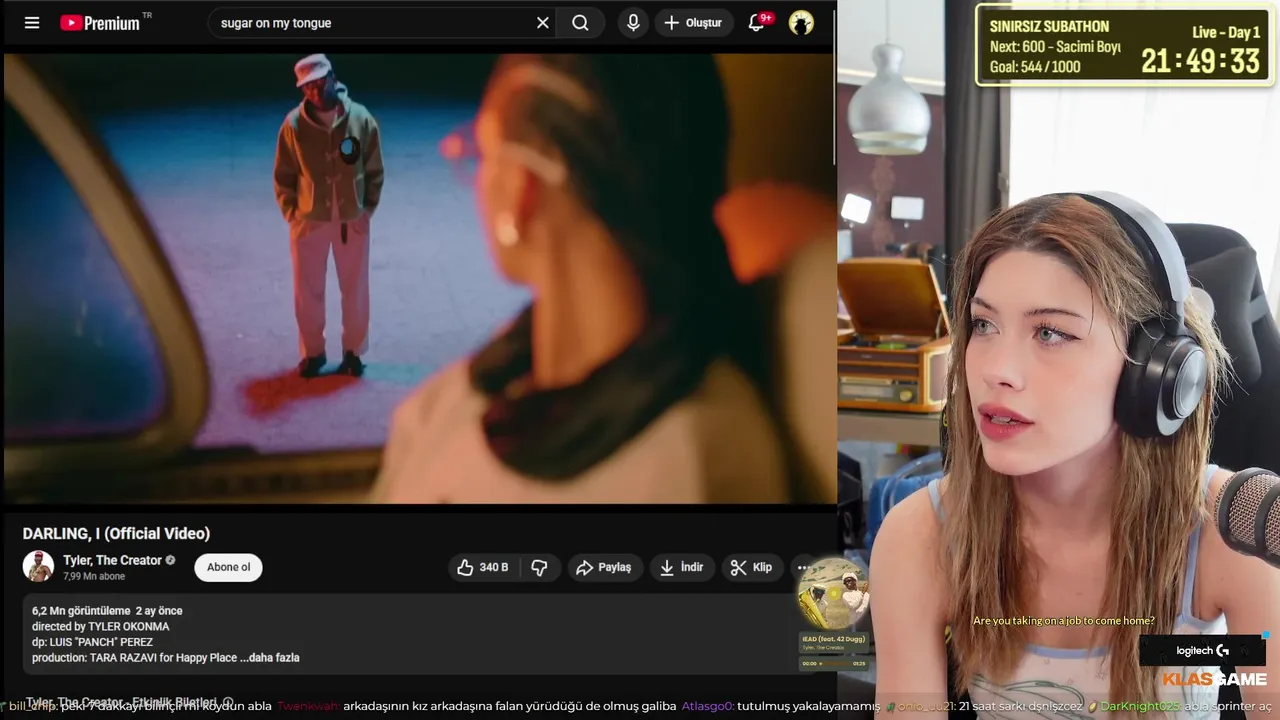Expand description with ...daha fazla

coord(269,658)
